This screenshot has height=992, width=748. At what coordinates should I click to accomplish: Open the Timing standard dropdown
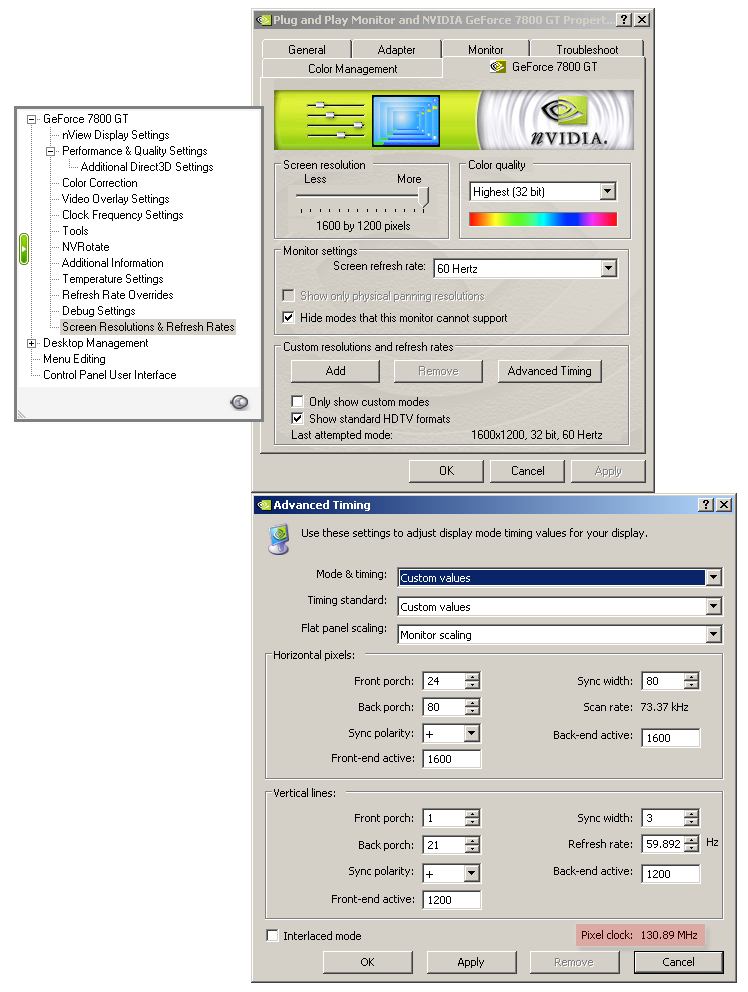713,606
